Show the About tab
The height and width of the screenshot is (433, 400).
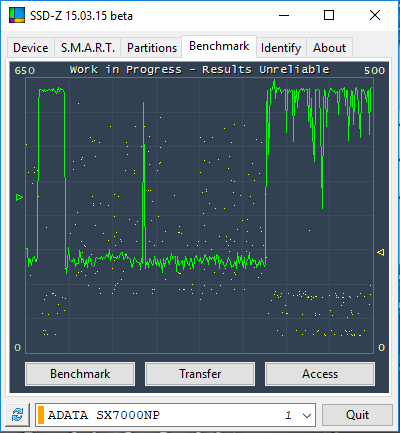(x=329, y=48)
